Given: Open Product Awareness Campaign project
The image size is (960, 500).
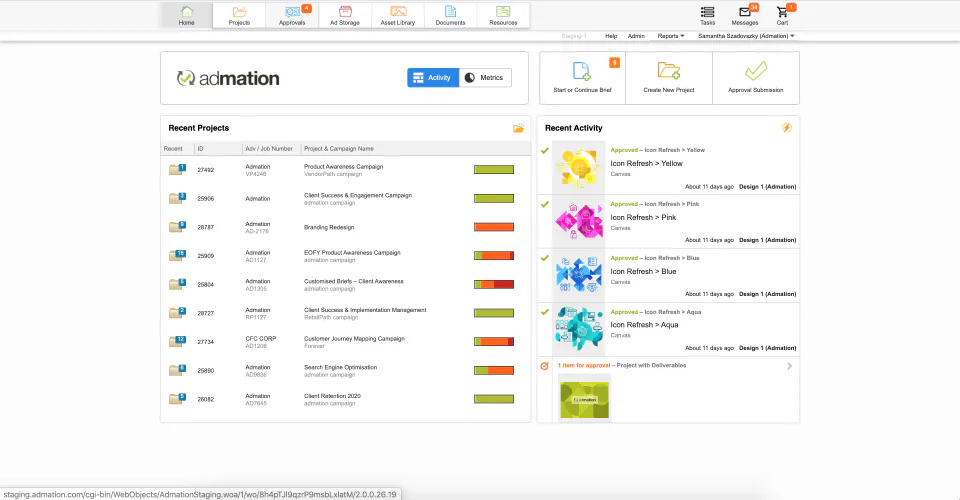Looking at the screenshot, I should (x=343, y=166).
